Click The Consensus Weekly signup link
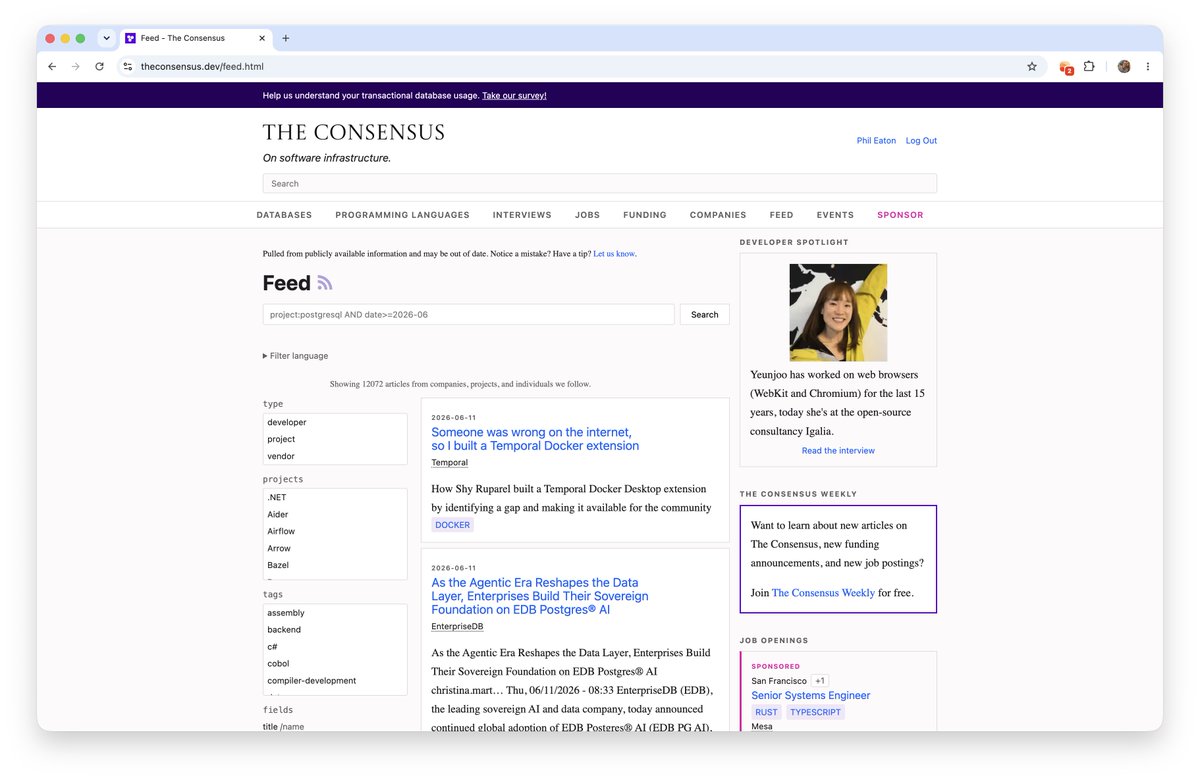This screenshot has width=1200, height=780. (x=823, y=593)
